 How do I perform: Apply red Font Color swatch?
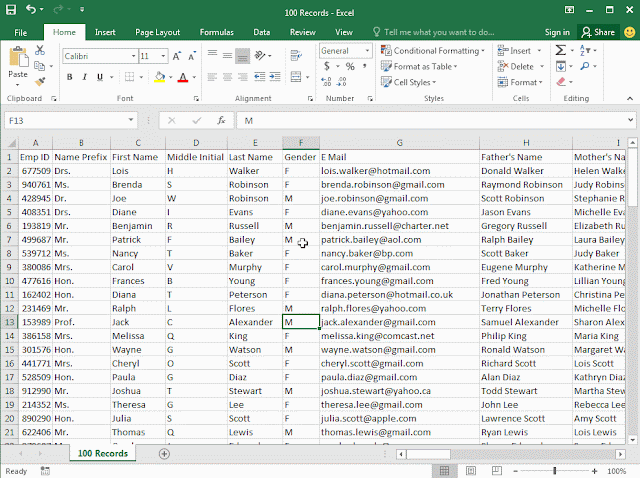pos(183,77)
